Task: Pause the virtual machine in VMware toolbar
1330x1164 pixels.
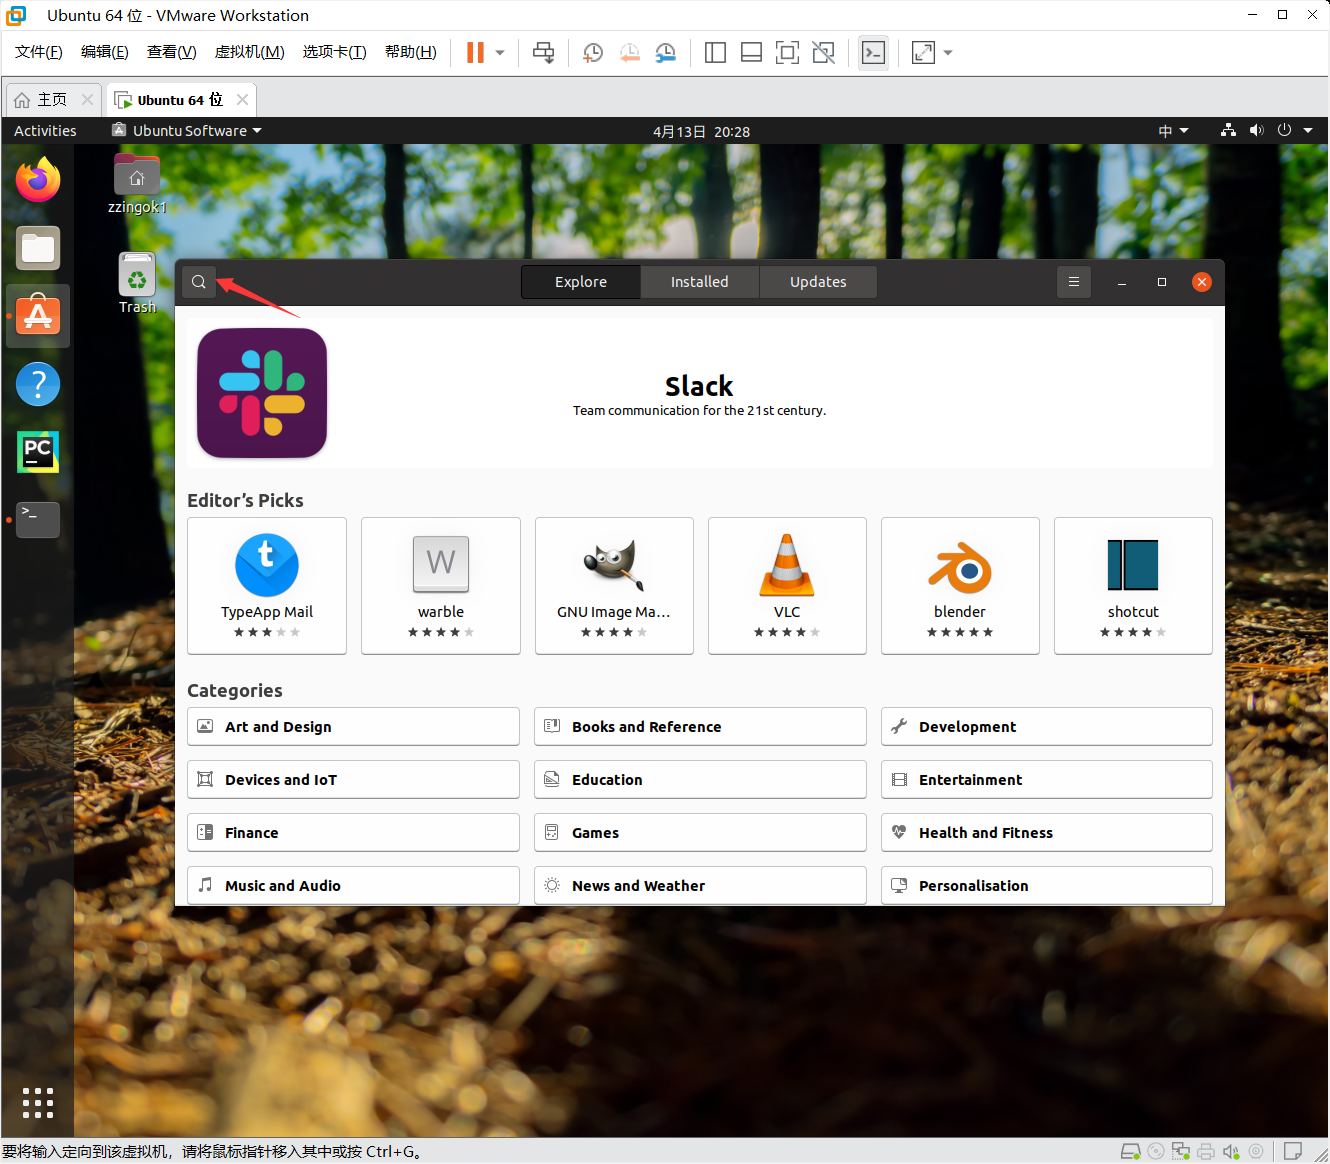Action: coord(475,52)
